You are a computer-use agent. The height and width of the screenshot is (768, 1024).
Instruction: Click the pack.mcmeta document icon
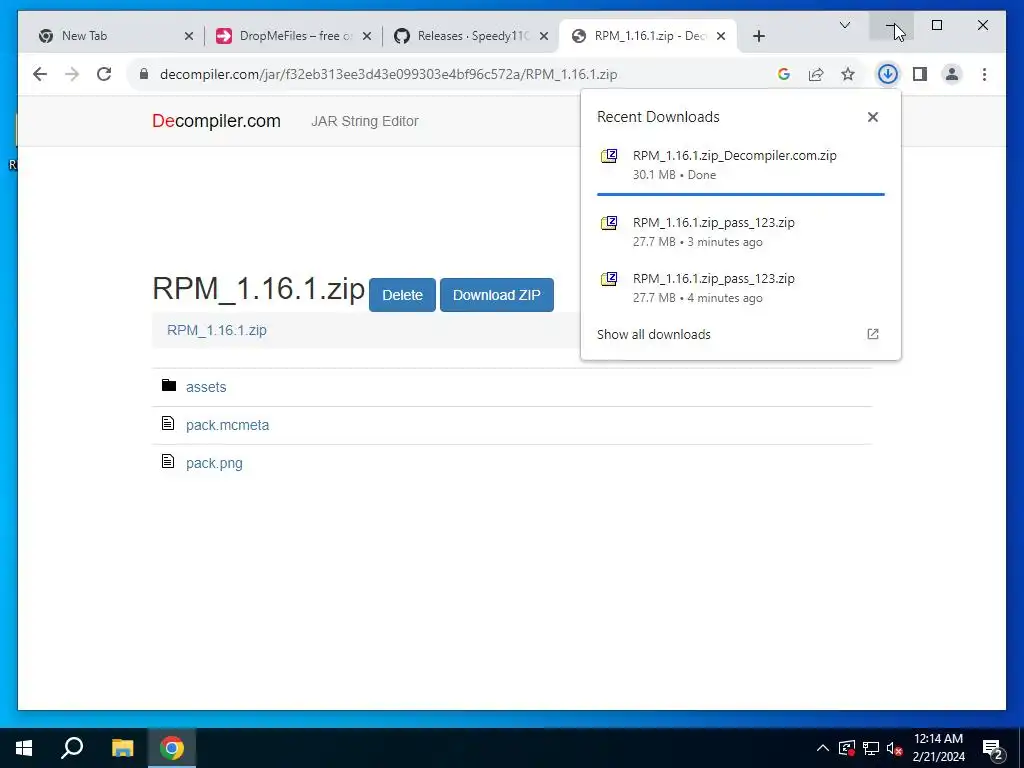[168, 423]
